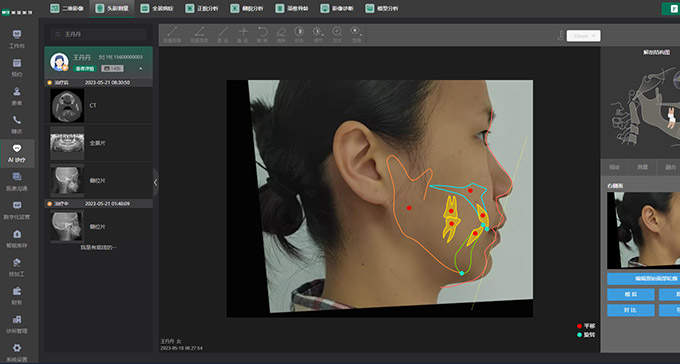The width and height of the screenshot is (680, 364).
Task: Open 系统设置 gear in the sidebar
Action: coord(16,352)
